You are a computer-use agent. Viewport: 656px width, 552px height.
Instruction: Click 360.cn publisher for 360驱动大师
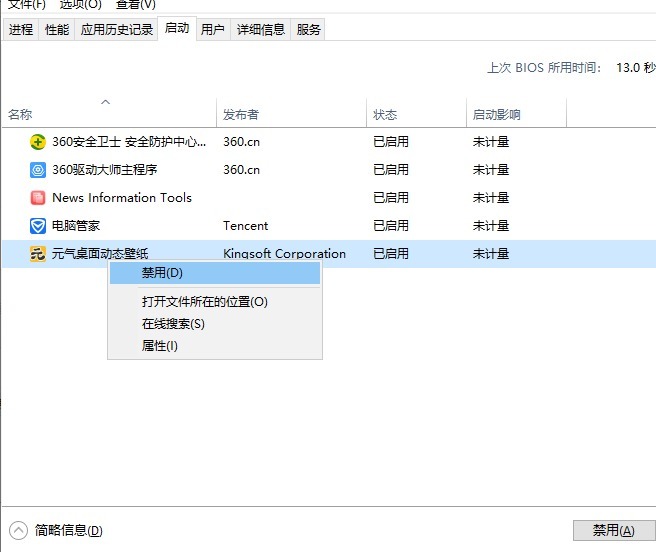point(241,170)
